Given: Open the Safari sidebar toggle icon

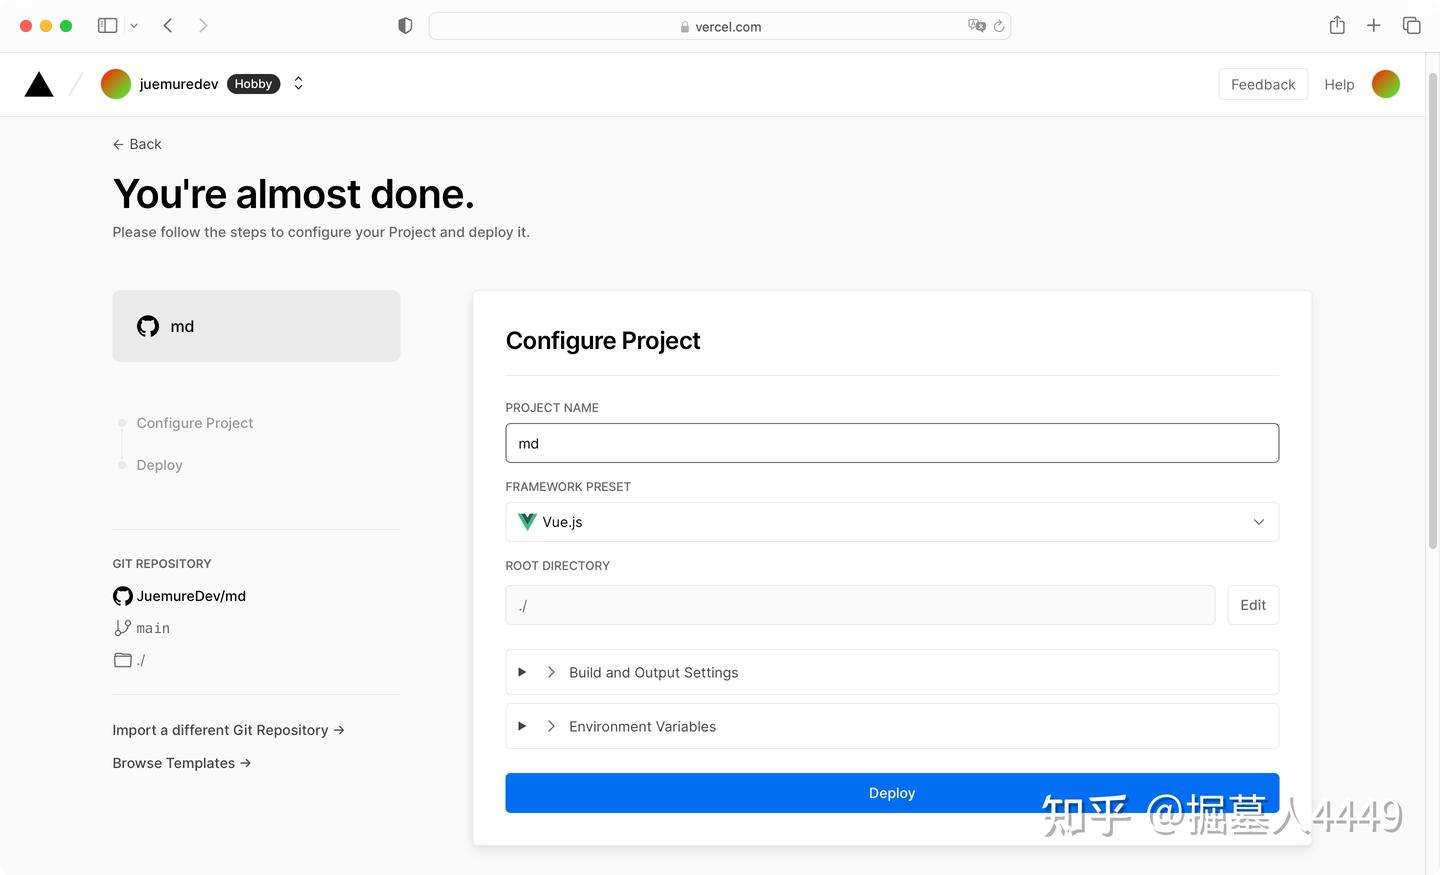Looking at the screenshot, I should pos(108,26).
